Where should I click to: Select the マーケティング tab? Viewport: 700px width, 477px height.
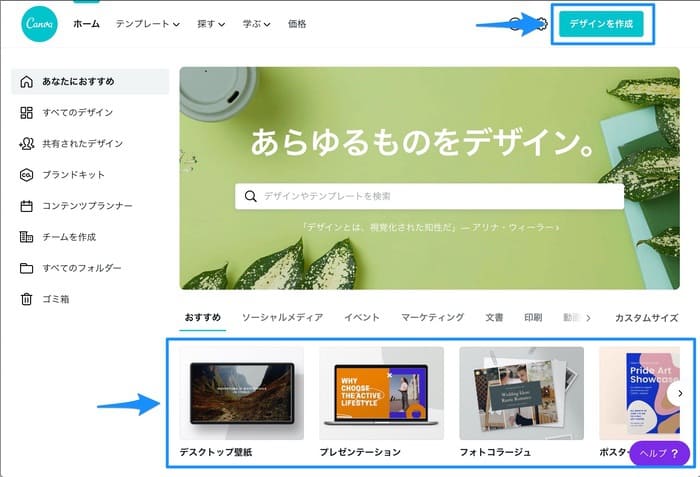[432, 318]
